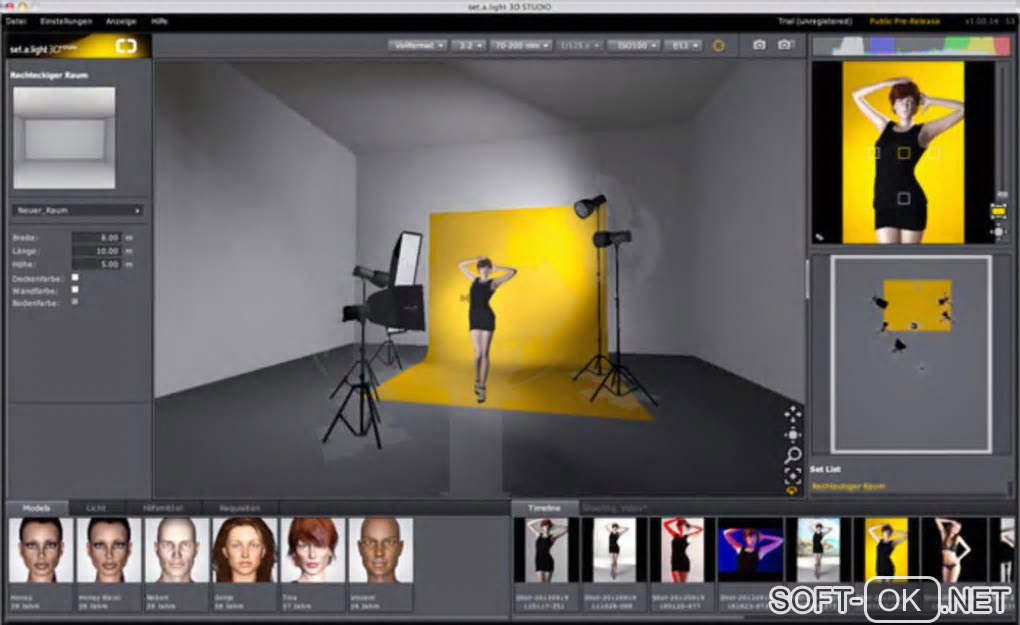Switch to the Models tab
The width and height of the screenshot is (1020, 625).
point(36,508)
